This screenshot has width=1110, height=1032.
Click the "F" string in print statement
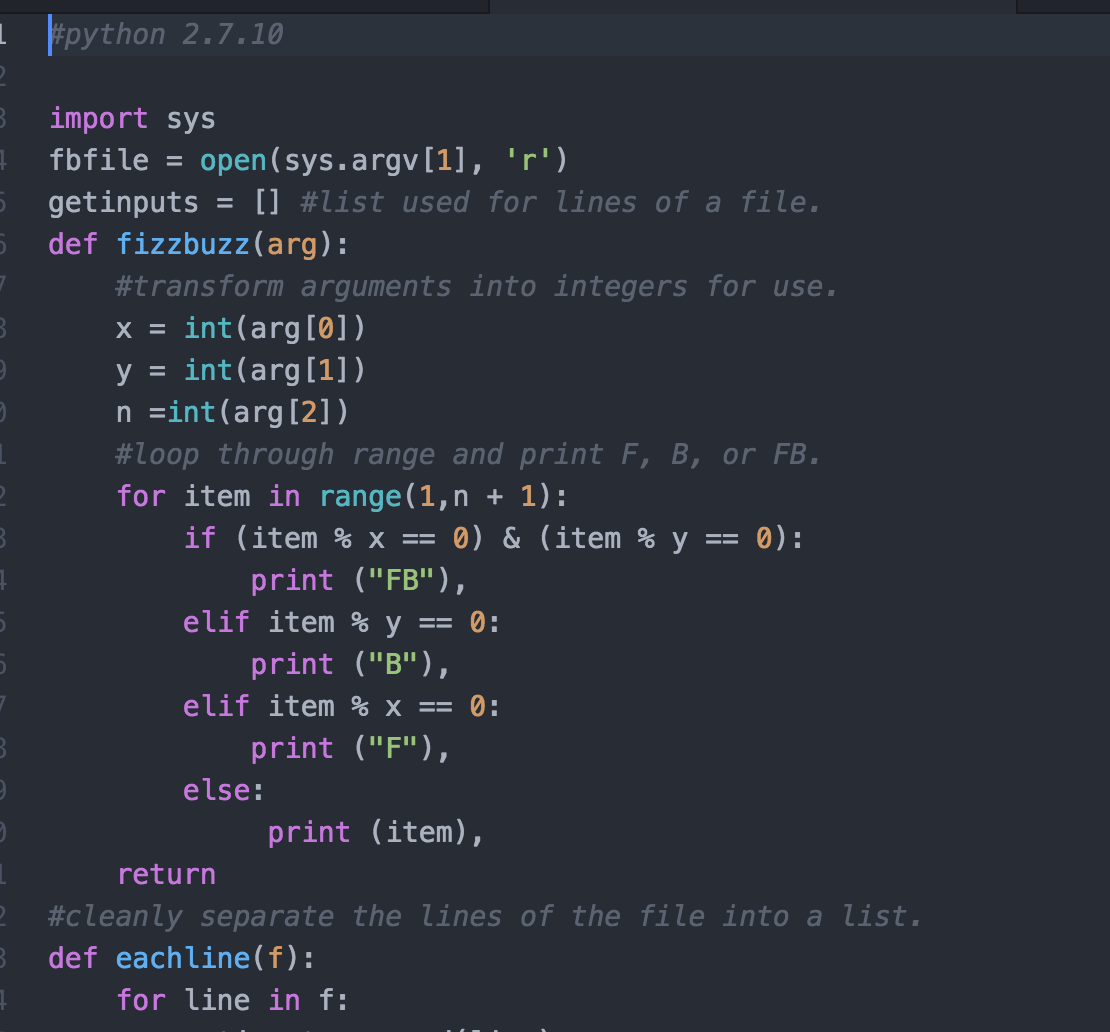pos(393,749)
